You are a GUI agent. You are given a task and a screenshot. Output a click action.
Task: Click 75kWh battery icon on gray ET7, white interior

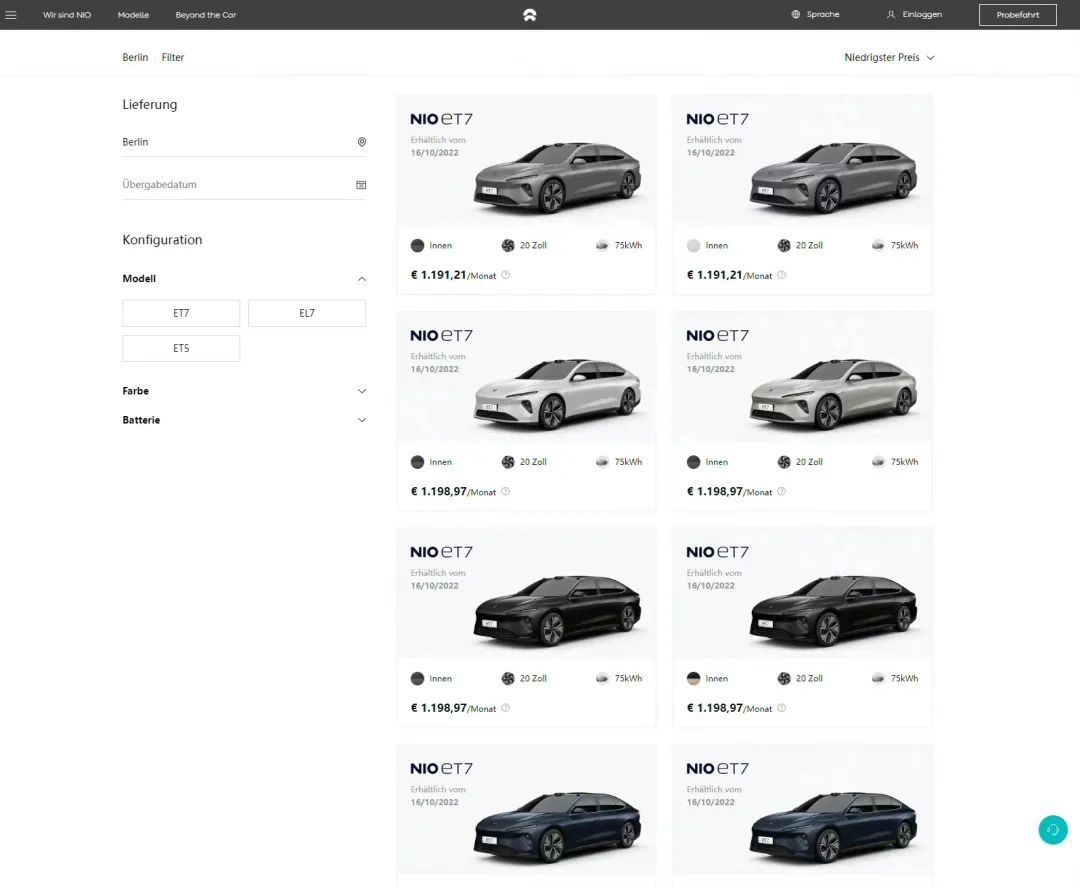[x=878, y=245]
